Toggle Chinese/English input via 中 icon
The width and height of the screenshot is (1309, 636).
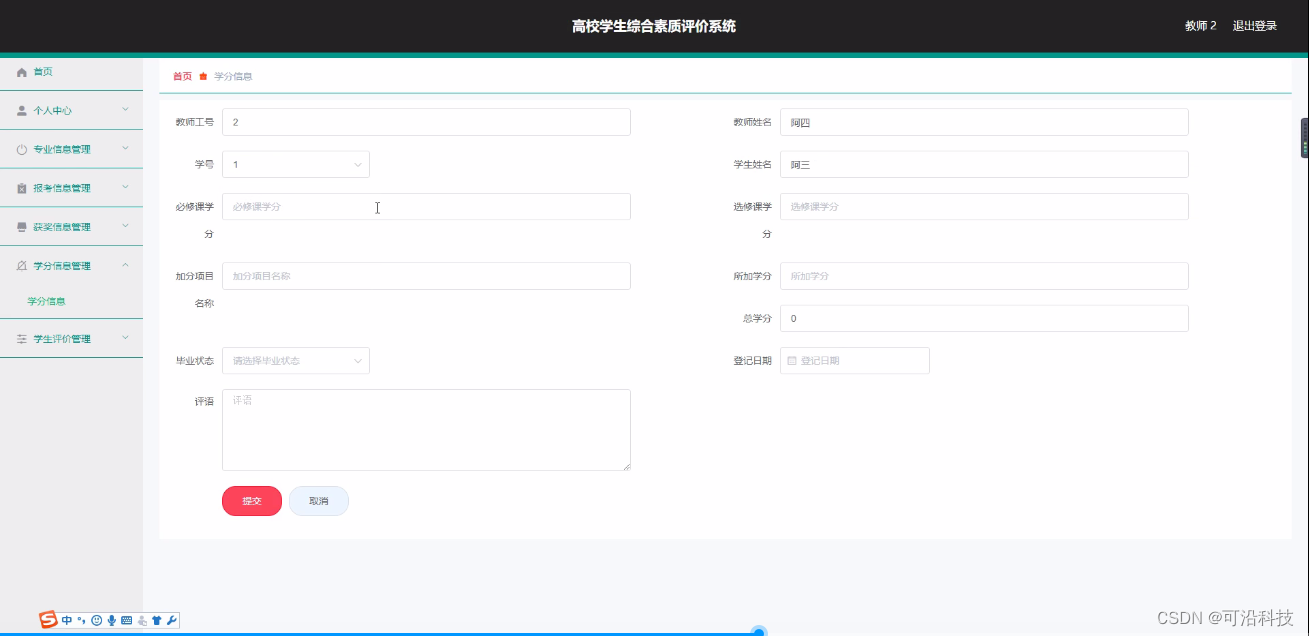point(67,620)
